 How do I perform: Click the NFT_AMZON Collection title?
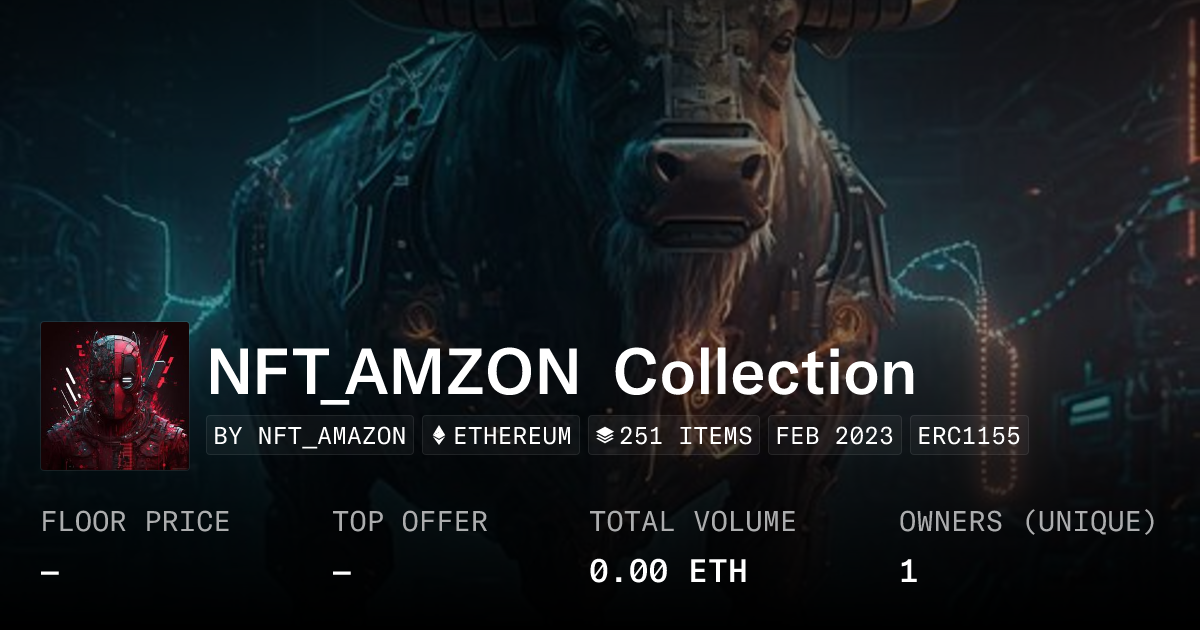pos(562,373)
